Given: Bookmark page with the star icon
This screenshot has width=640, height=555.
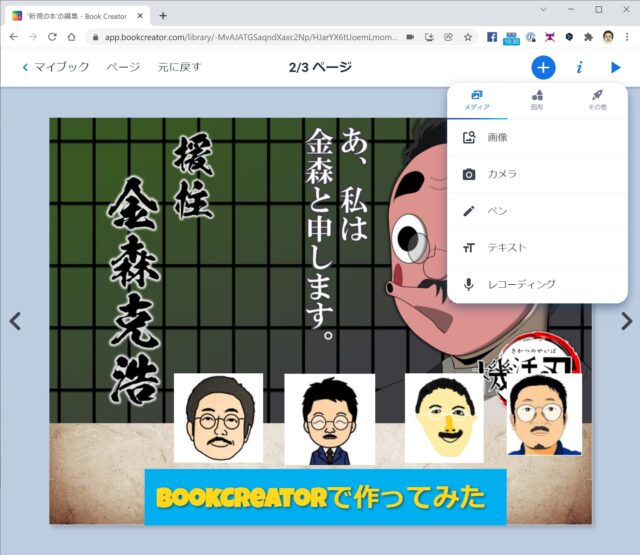Looking at the screenshot, I should 467,37.
